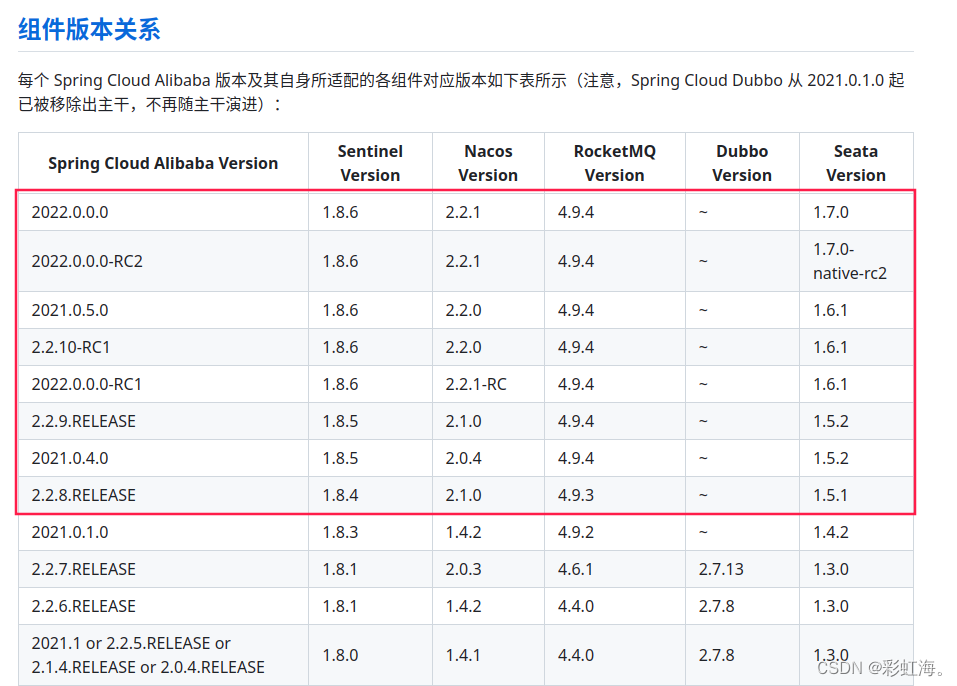Click the RocketMQ Version column header
Viewport: 957px width, 686px height.
[614, 163]
